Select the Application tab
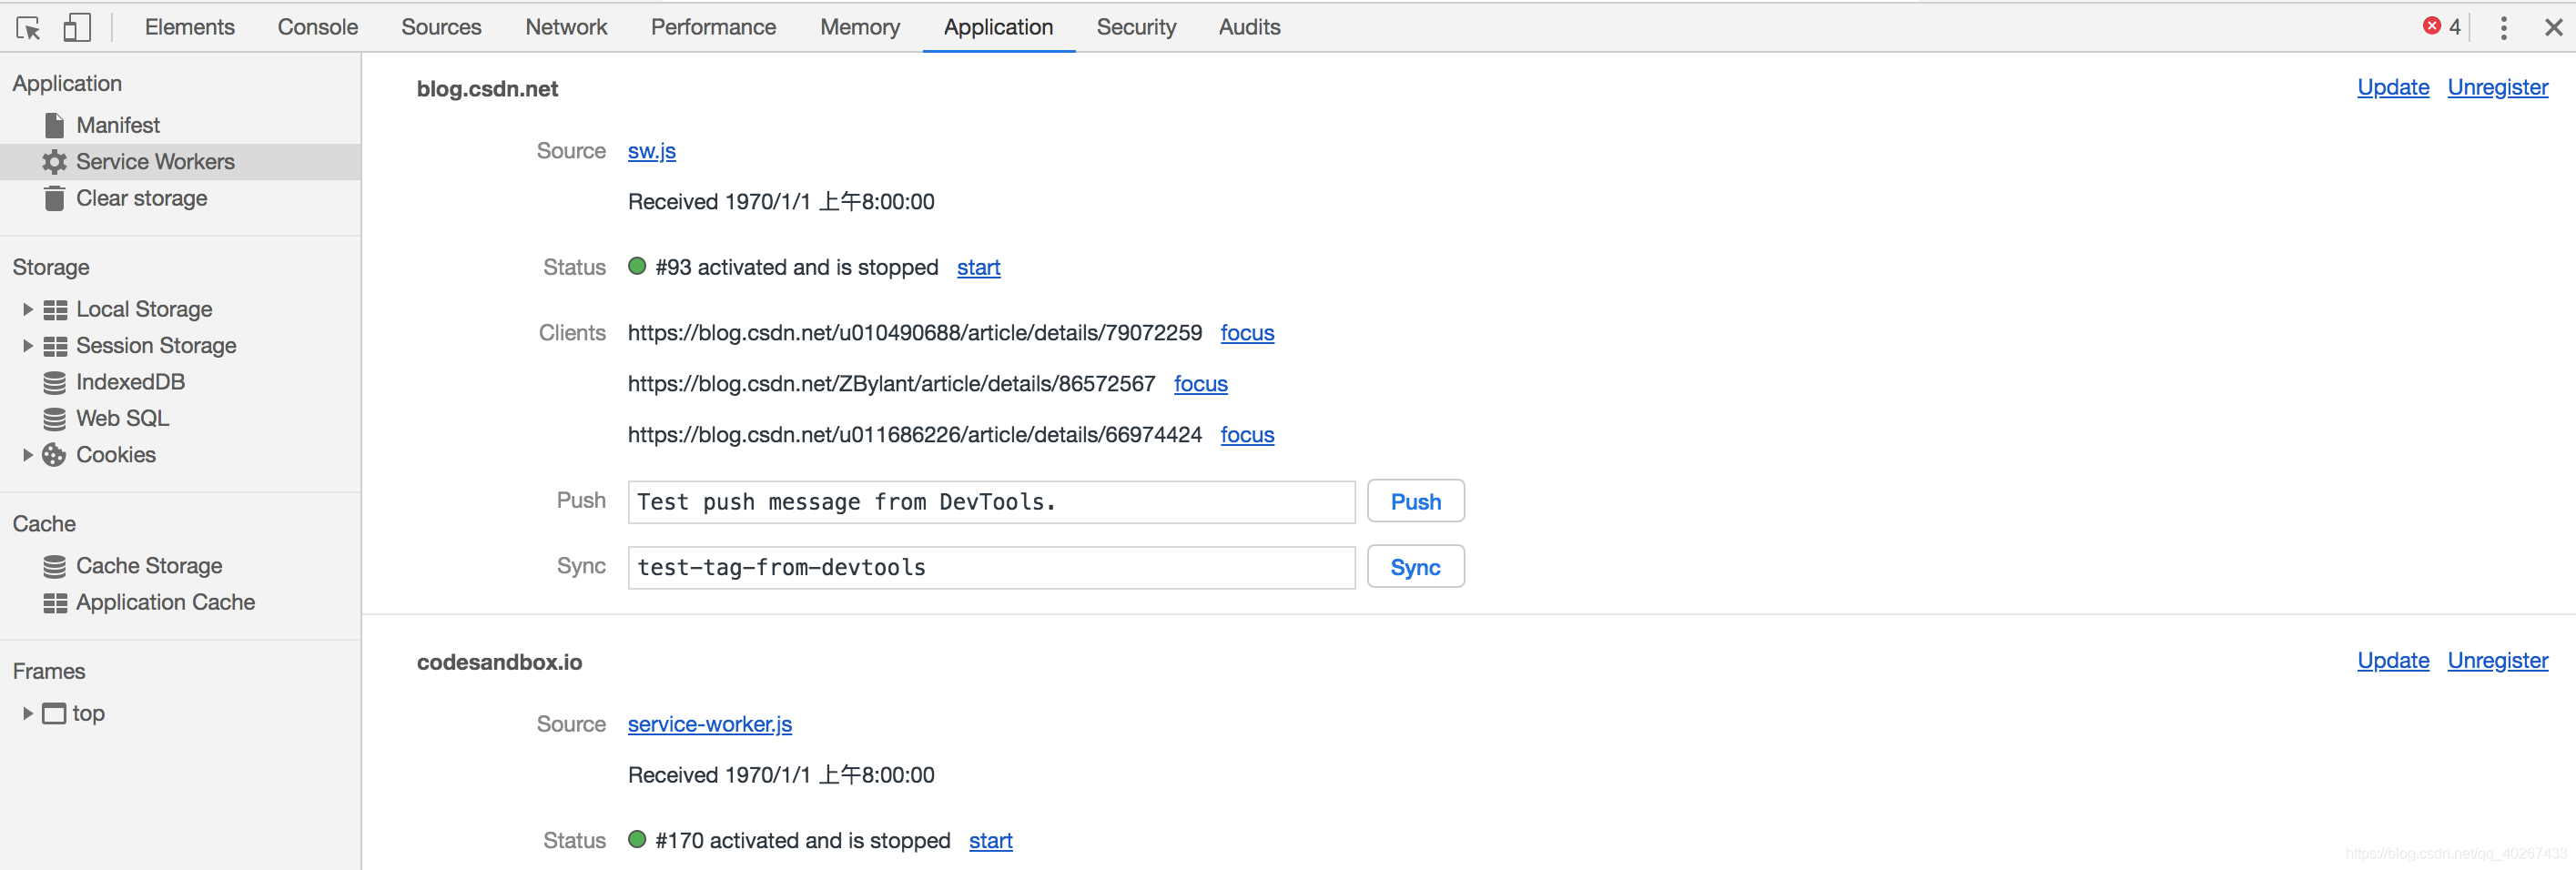The image size is (2576, 870). tap(998, 27)
